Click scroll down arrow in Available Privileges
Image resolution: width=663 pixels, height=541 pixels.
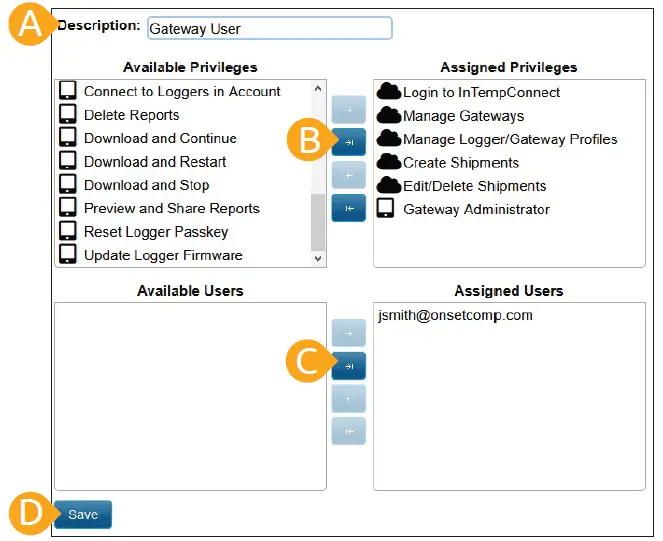coord(318,258)
